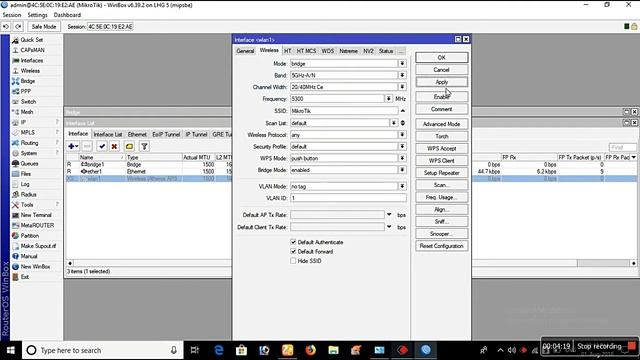Toggle Safe Mode button

[44, 27]
